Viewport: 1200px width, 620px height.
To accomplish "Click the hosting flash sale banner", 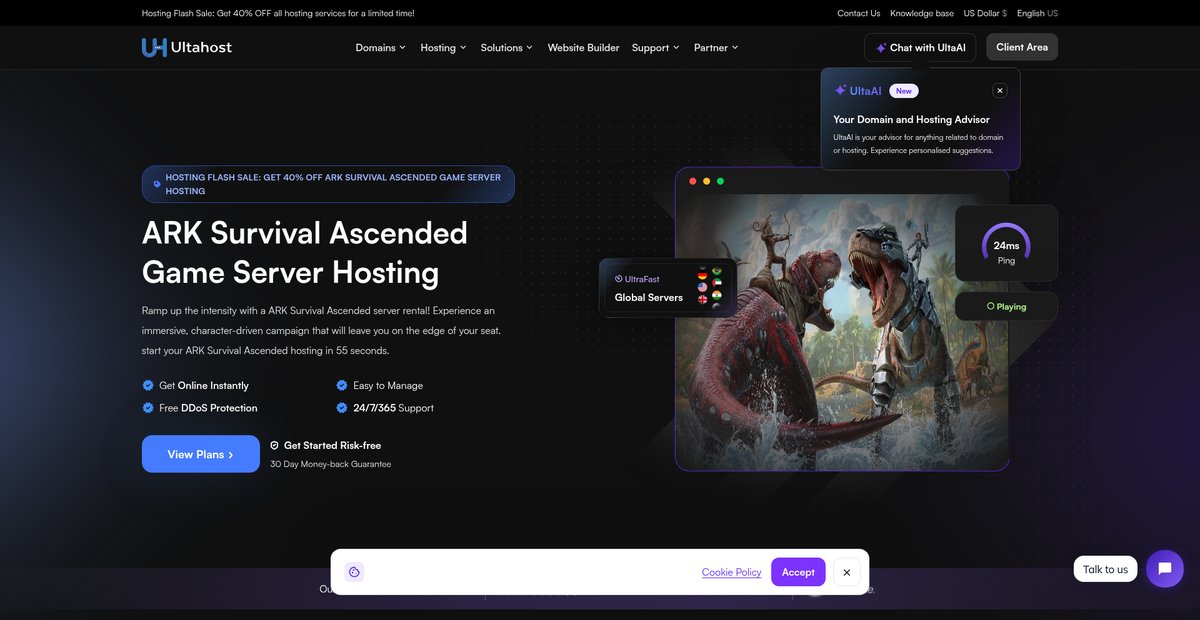I will [x=328, y=184].
